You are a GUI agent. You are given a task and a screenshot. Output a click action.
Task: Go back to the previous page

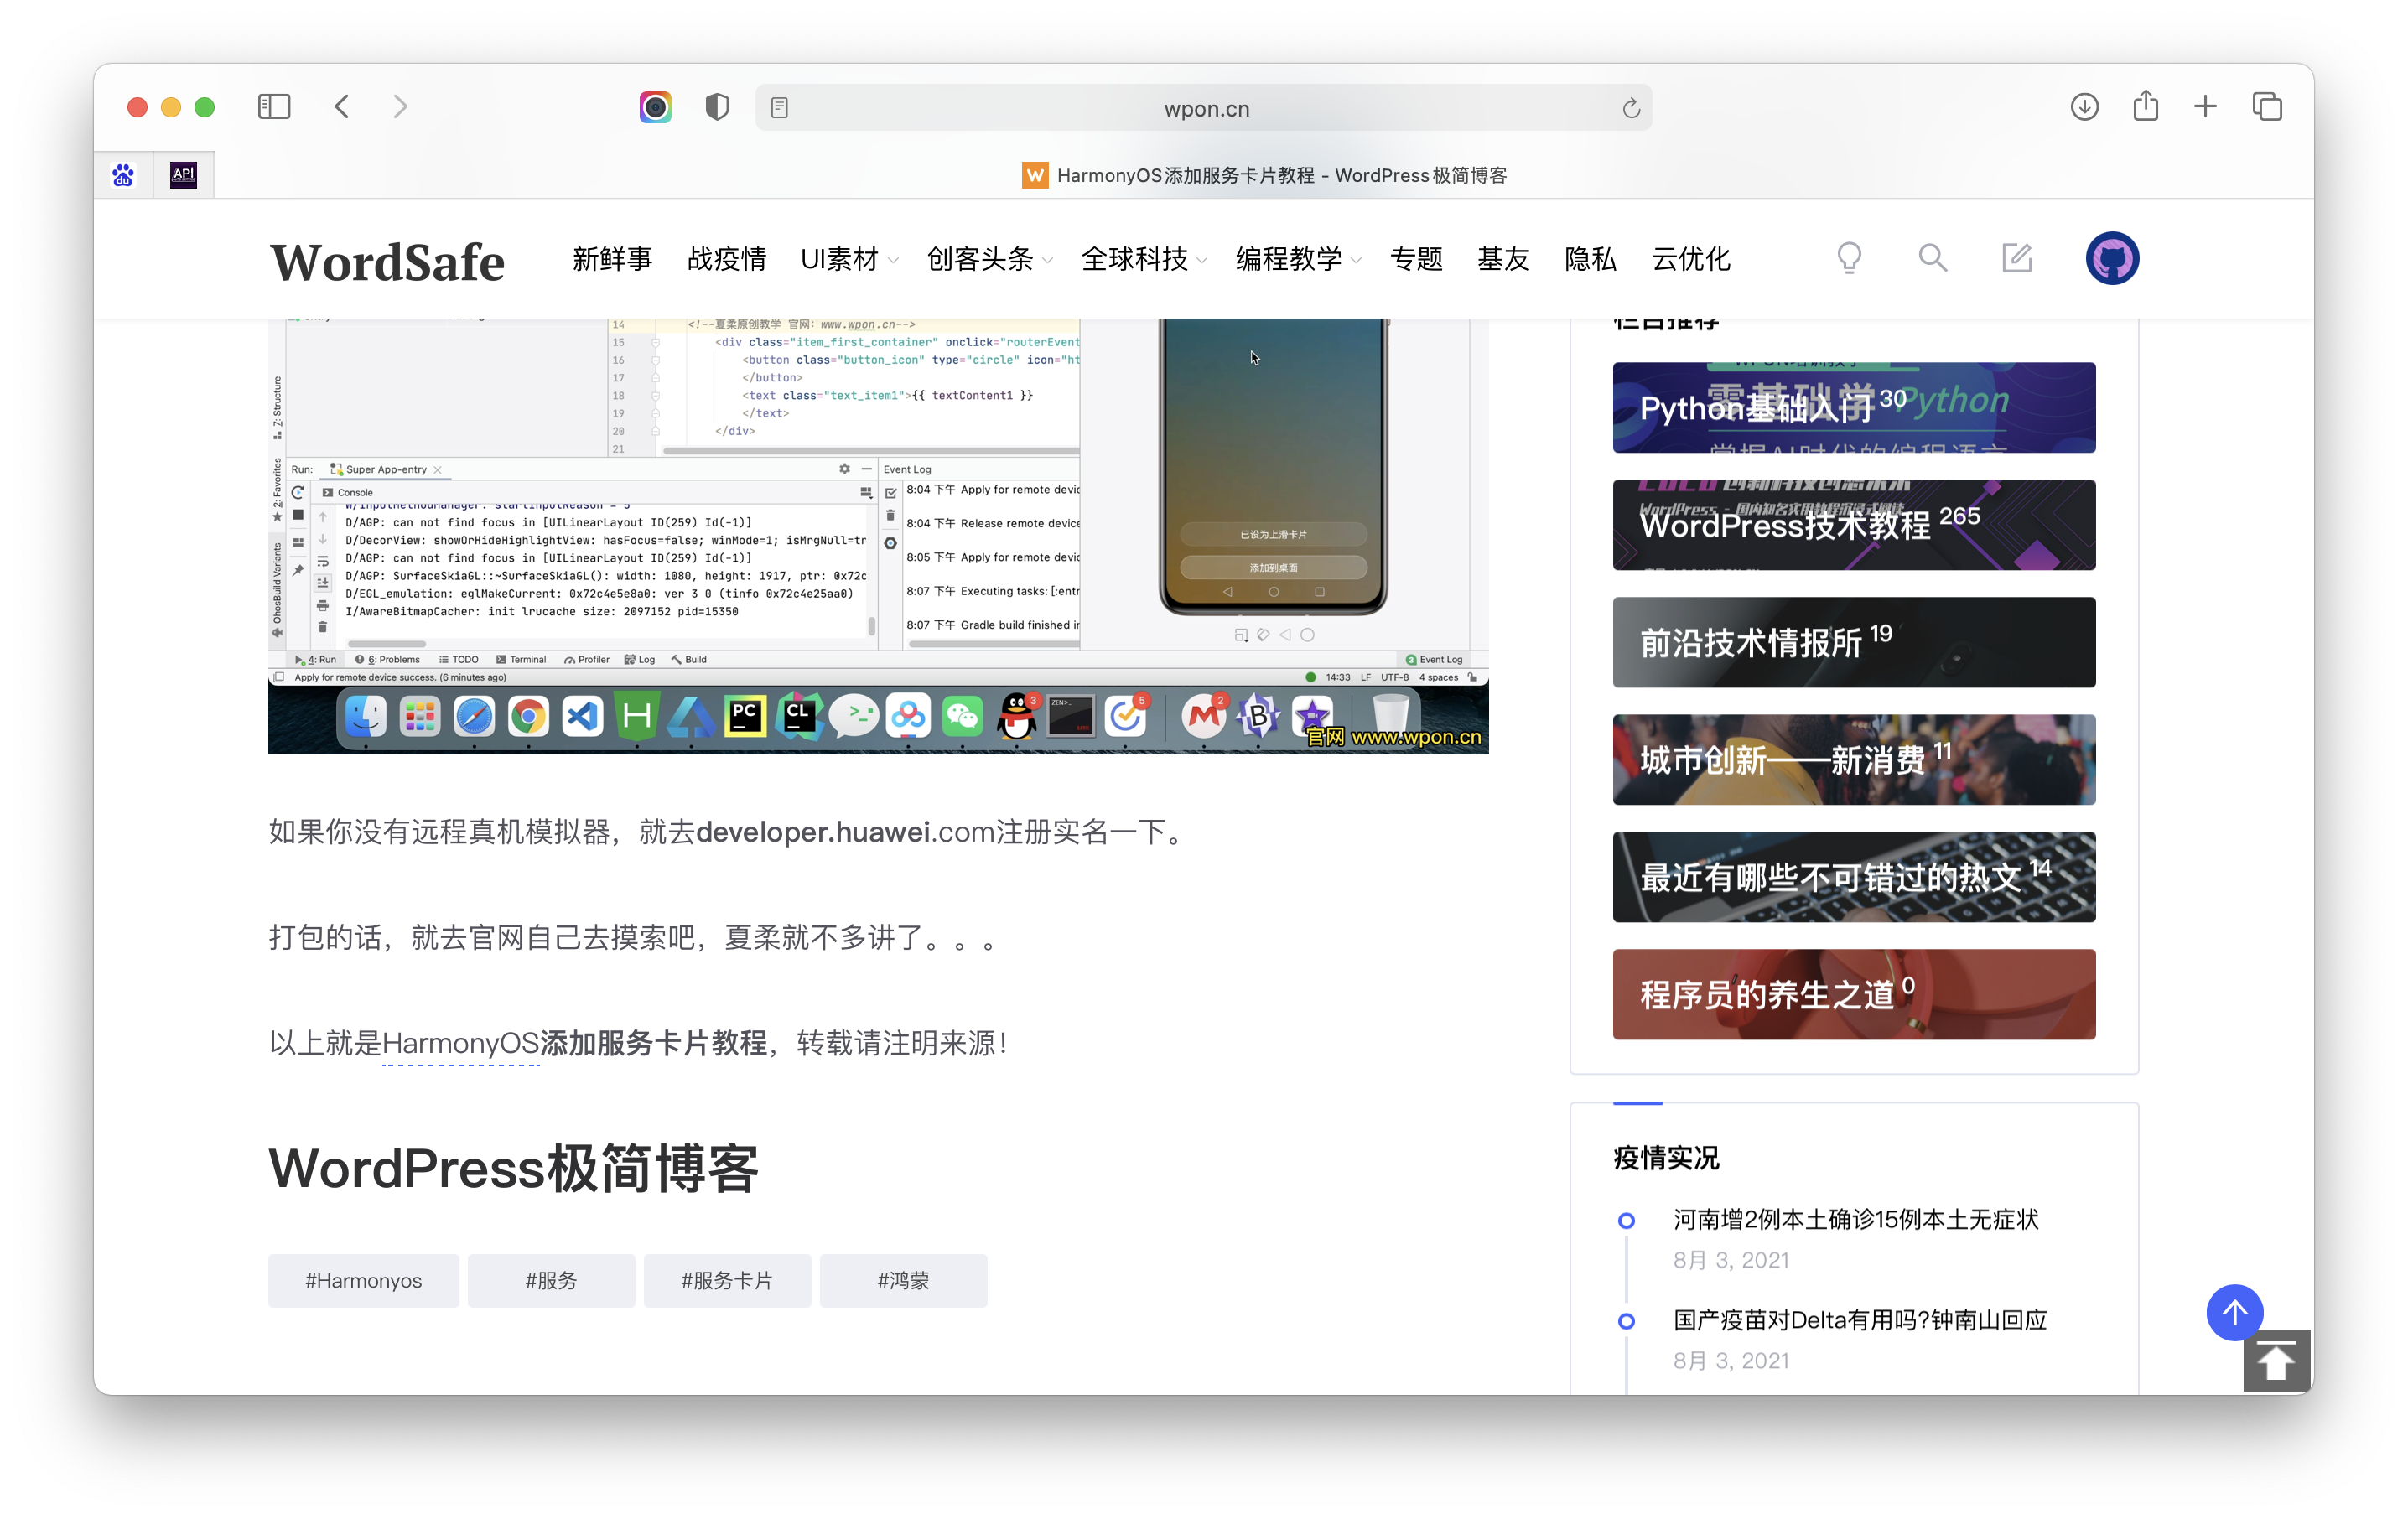point(342,107)
